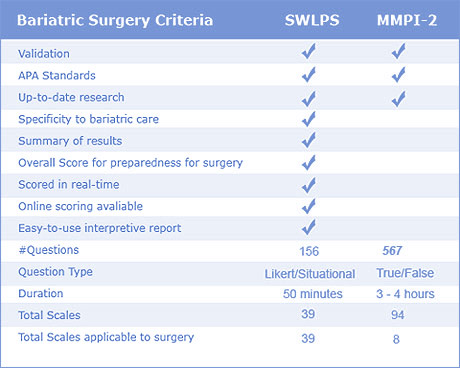Click the 3 - 4 hours duration value
This screenshot has width=460, height=368.
(x=405, y=294)
